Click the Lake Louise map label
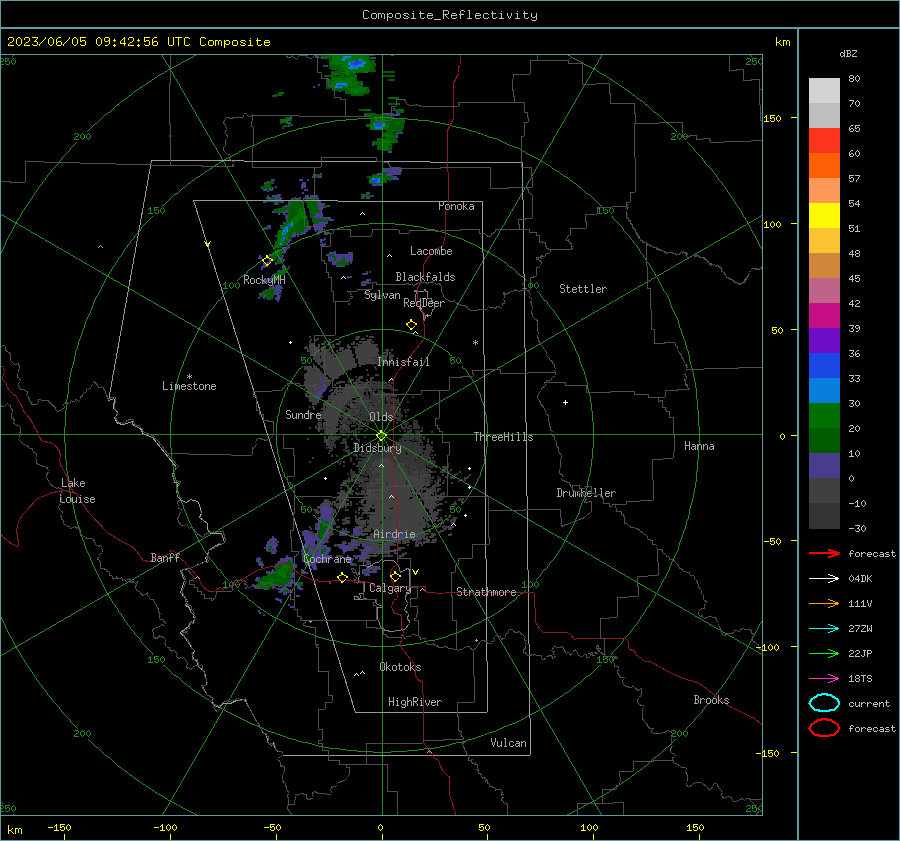Image resolution: width=900 pixels, height=841 pixels. 77,491
